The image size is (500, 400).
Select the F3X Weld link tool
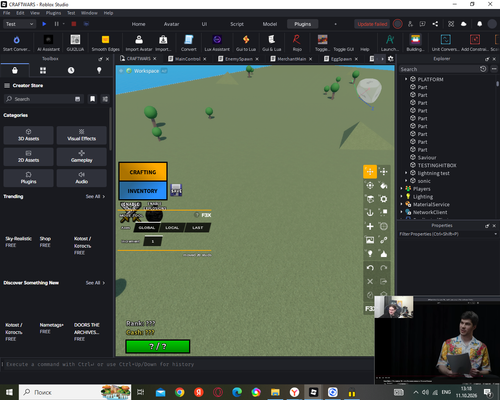pyautogui.click(x=384, y=240)
